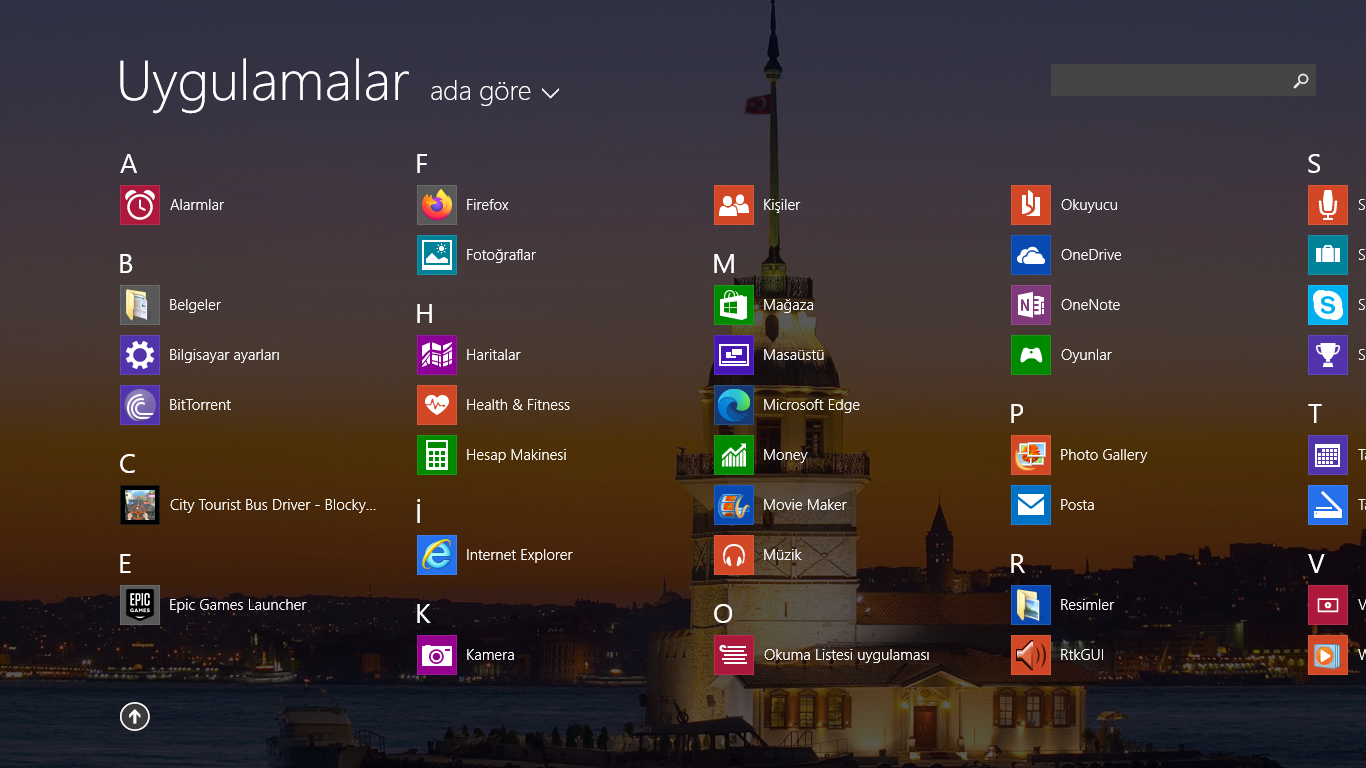The width and height of the screenshot is (1366, 768).
Task: Open the Mağaza store icon
Action: coord(734,305)
